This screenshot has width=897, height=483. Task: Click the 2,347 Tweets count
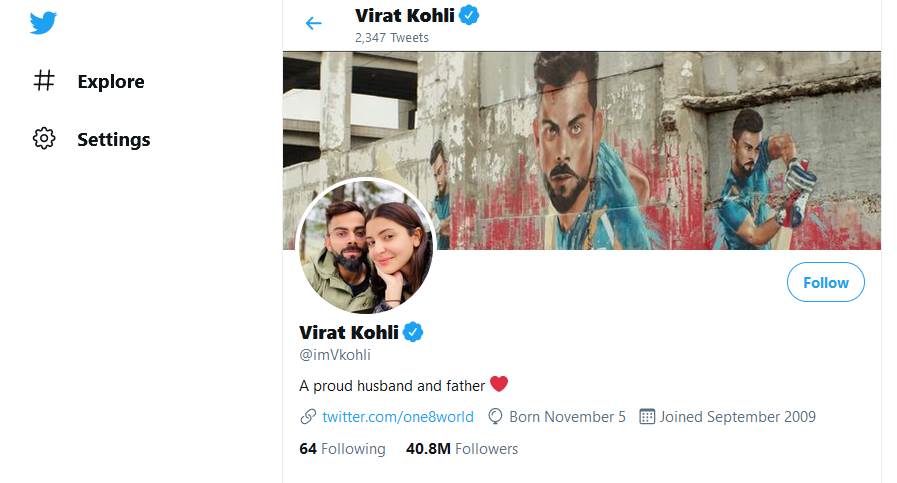[x=391, y=38]
